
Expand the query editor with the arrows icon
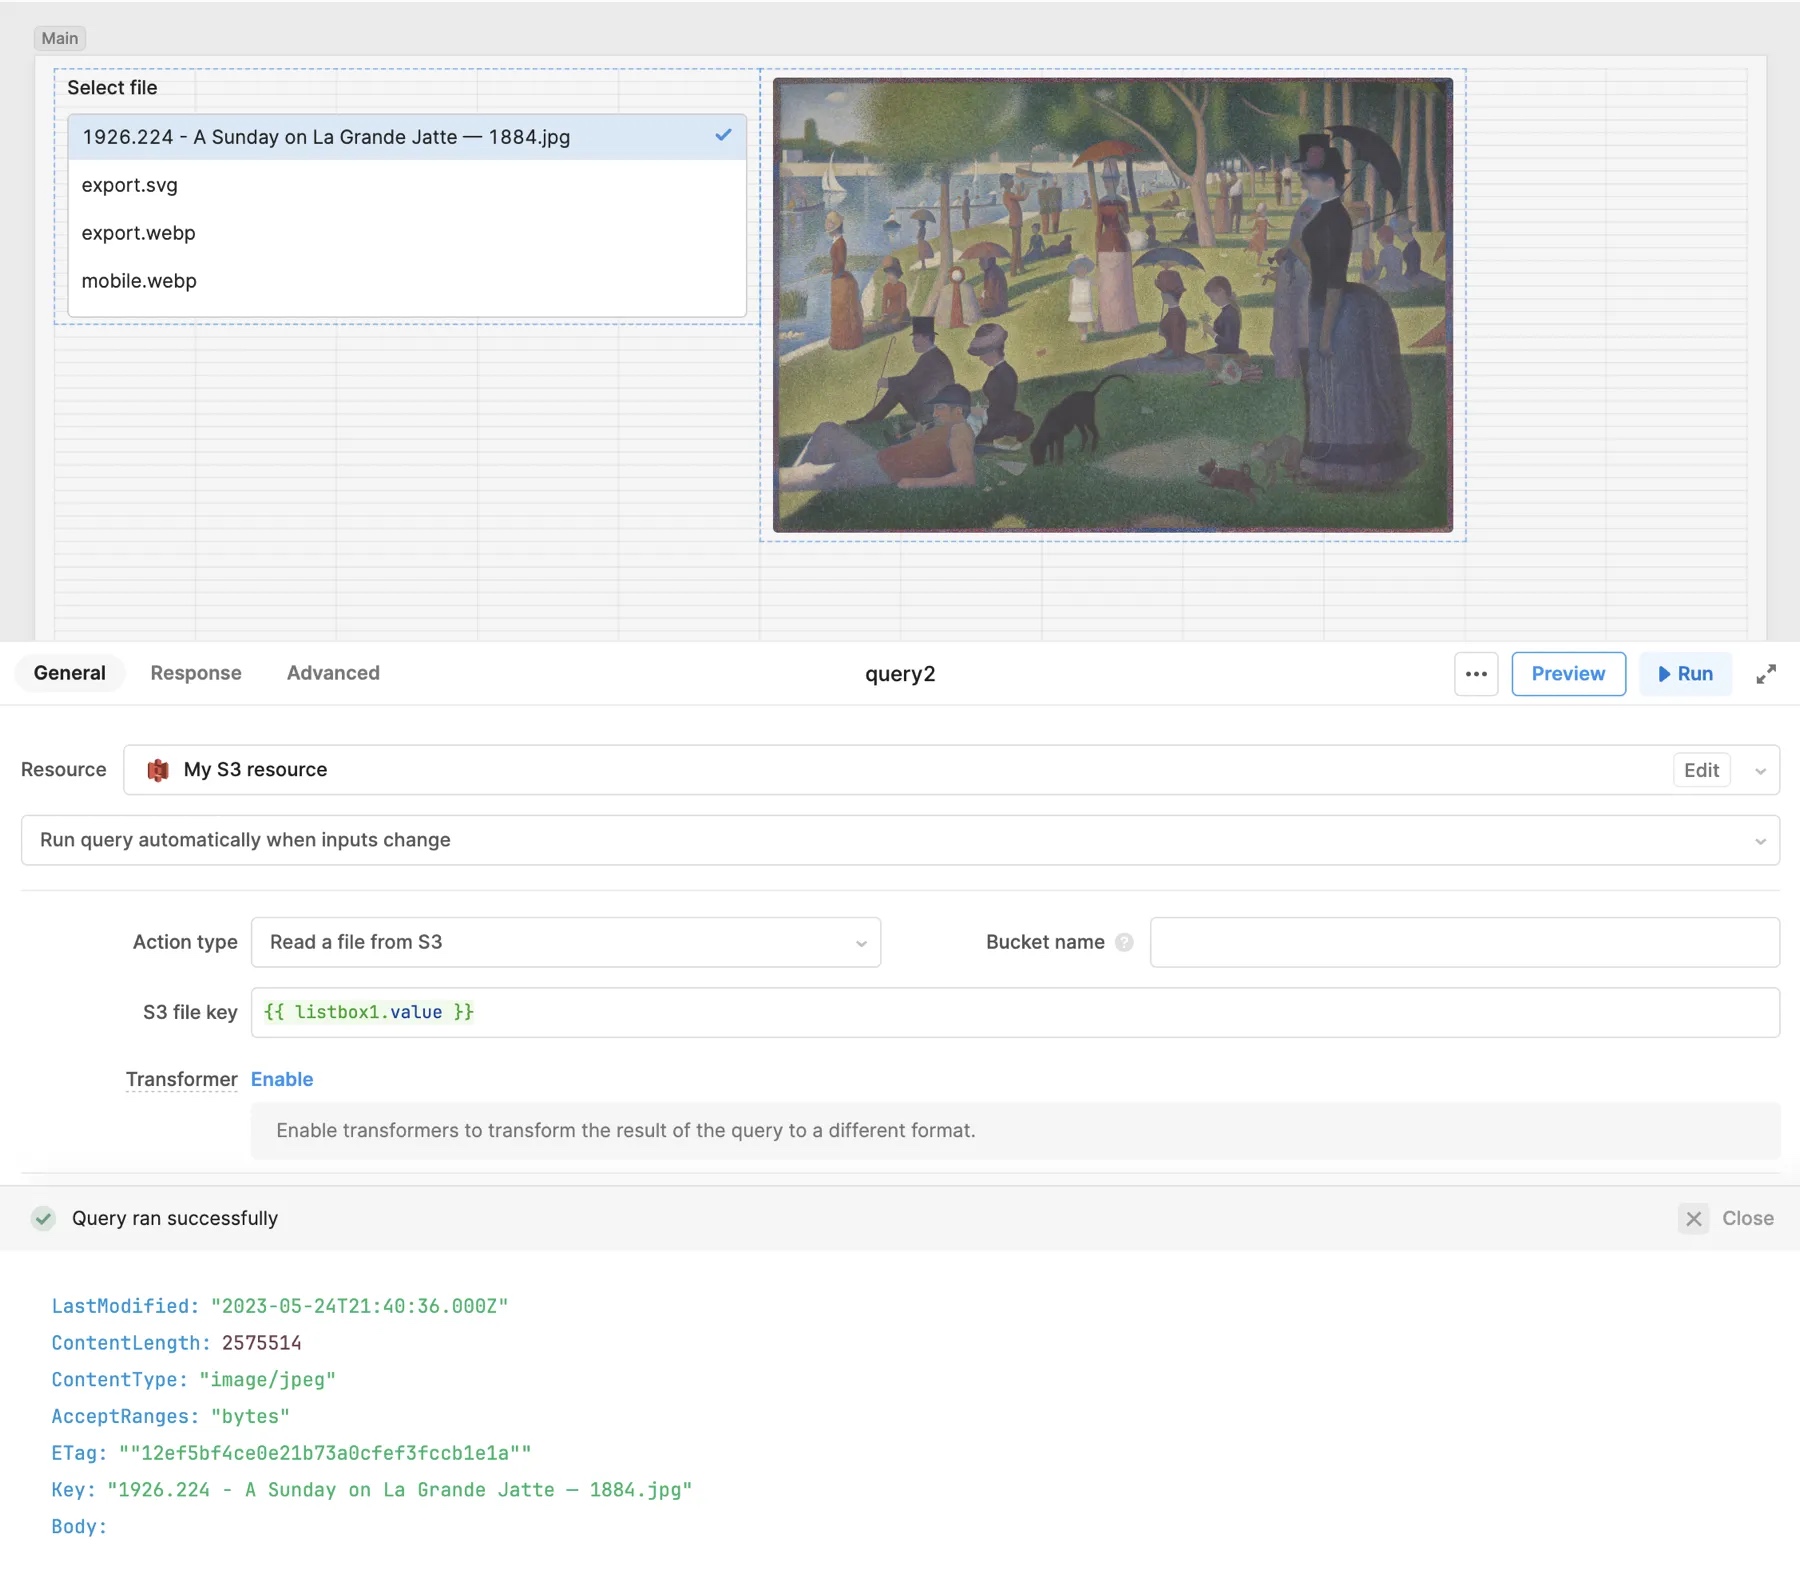click(x=1766, y=674)
